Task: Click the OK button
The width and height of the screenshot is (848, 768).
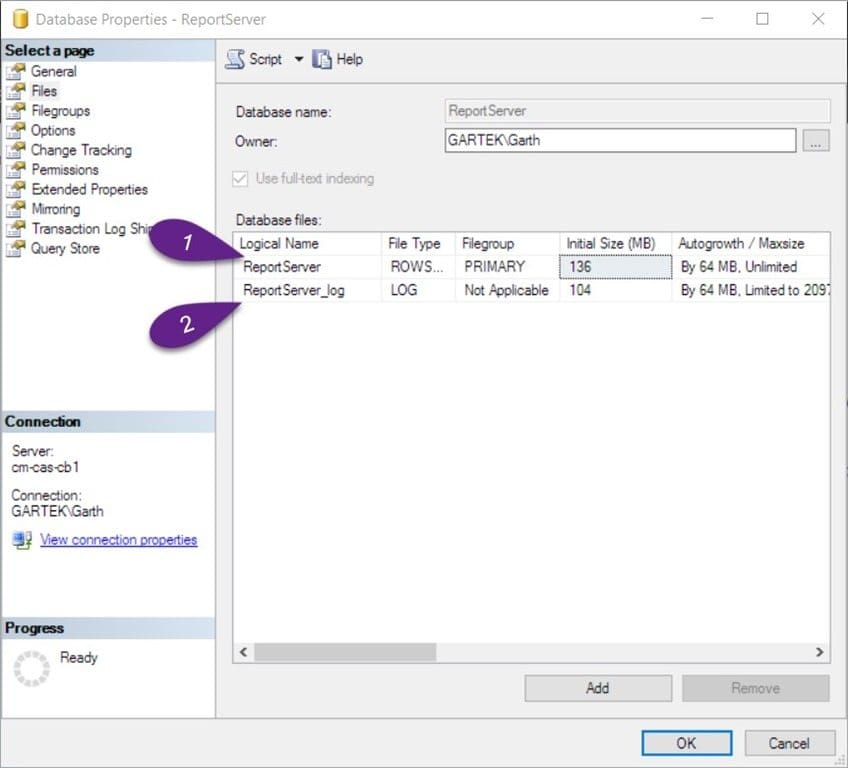Action: [687, 743]
